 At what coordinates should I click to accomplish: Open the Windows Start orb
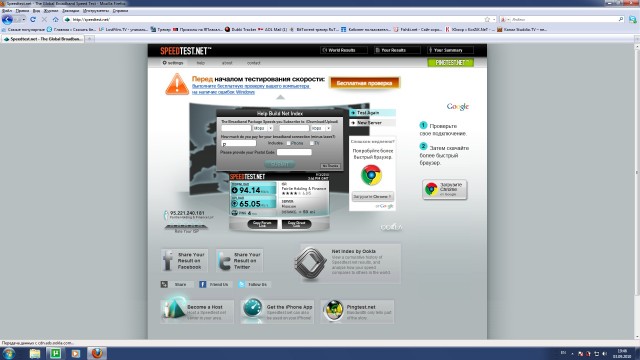pos(9,353)
